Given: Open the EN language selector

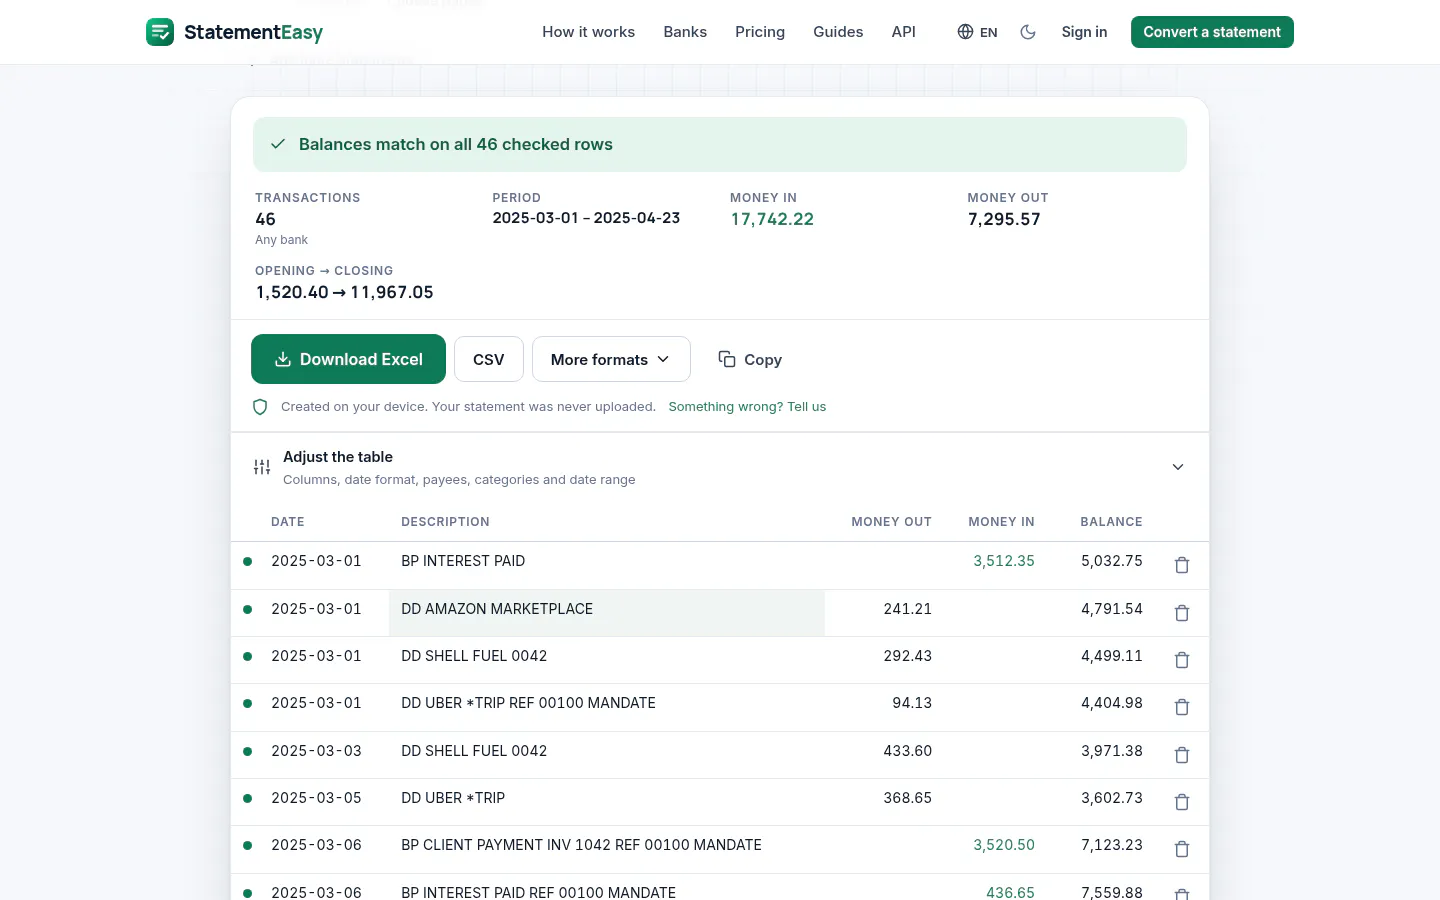Looking at the screenshot, I should coord(977,32).
